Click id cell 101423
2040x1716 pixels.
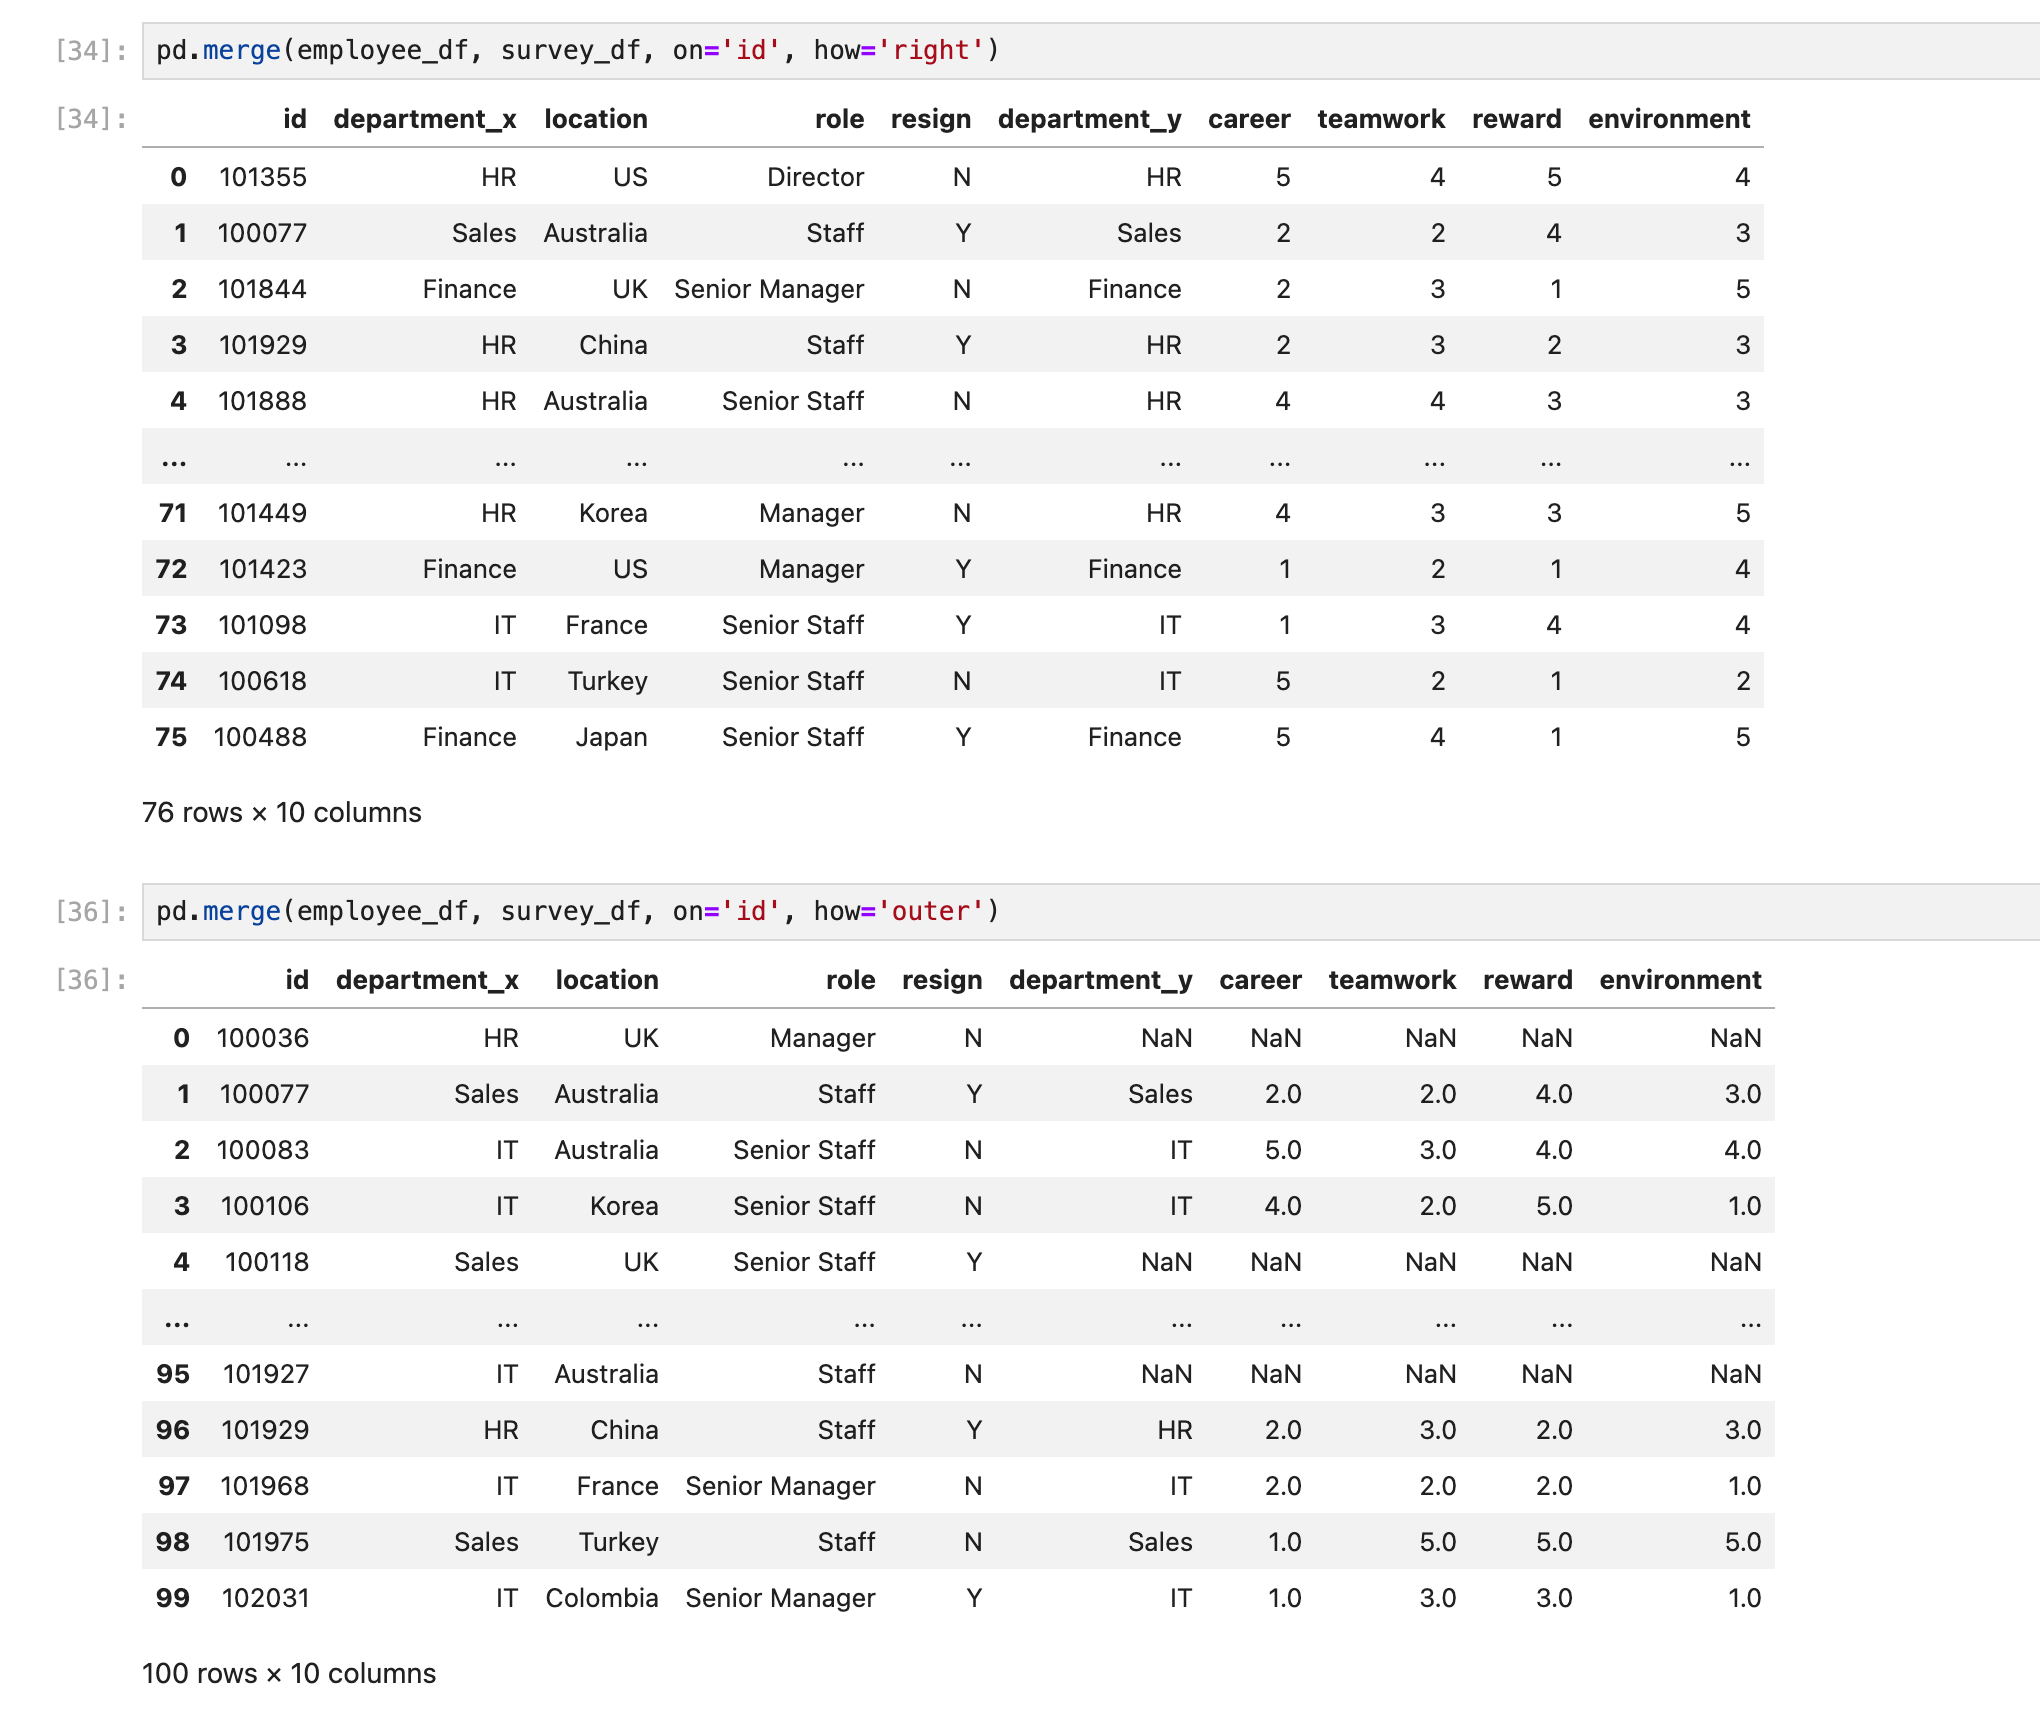[x=263, y=569]
